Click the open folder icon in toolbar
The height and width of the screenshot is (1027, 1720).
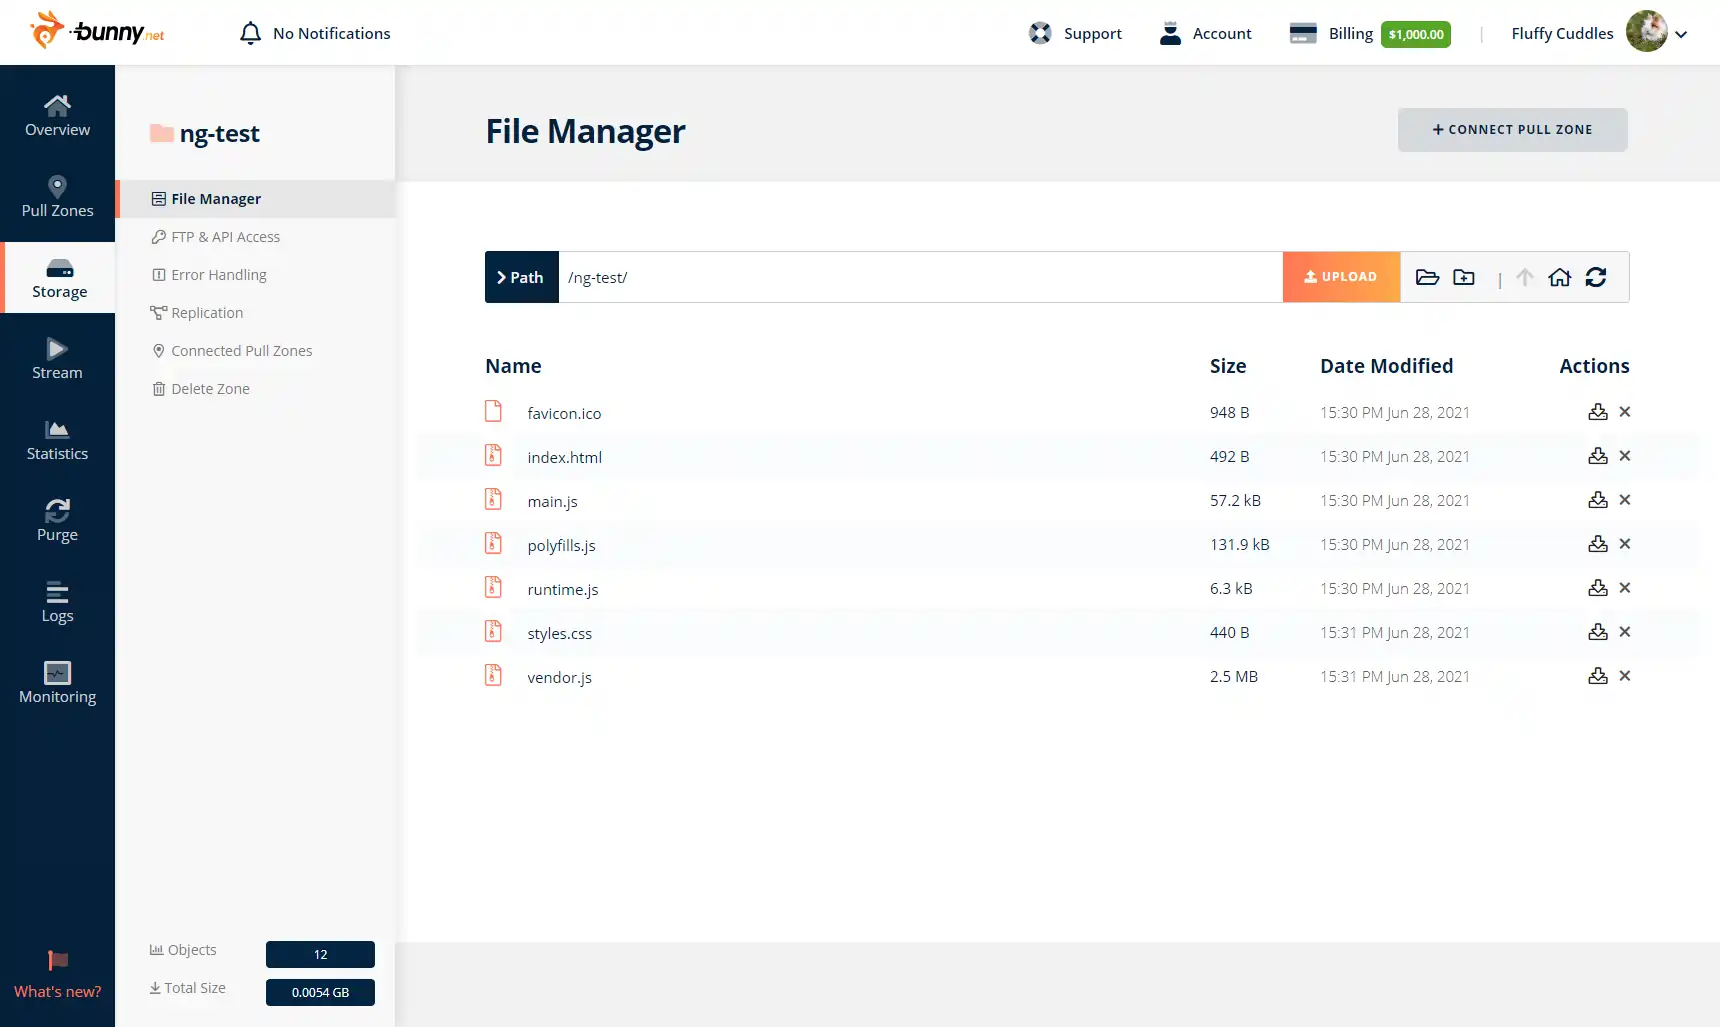pyautogui.click(x=1427, y=277)
